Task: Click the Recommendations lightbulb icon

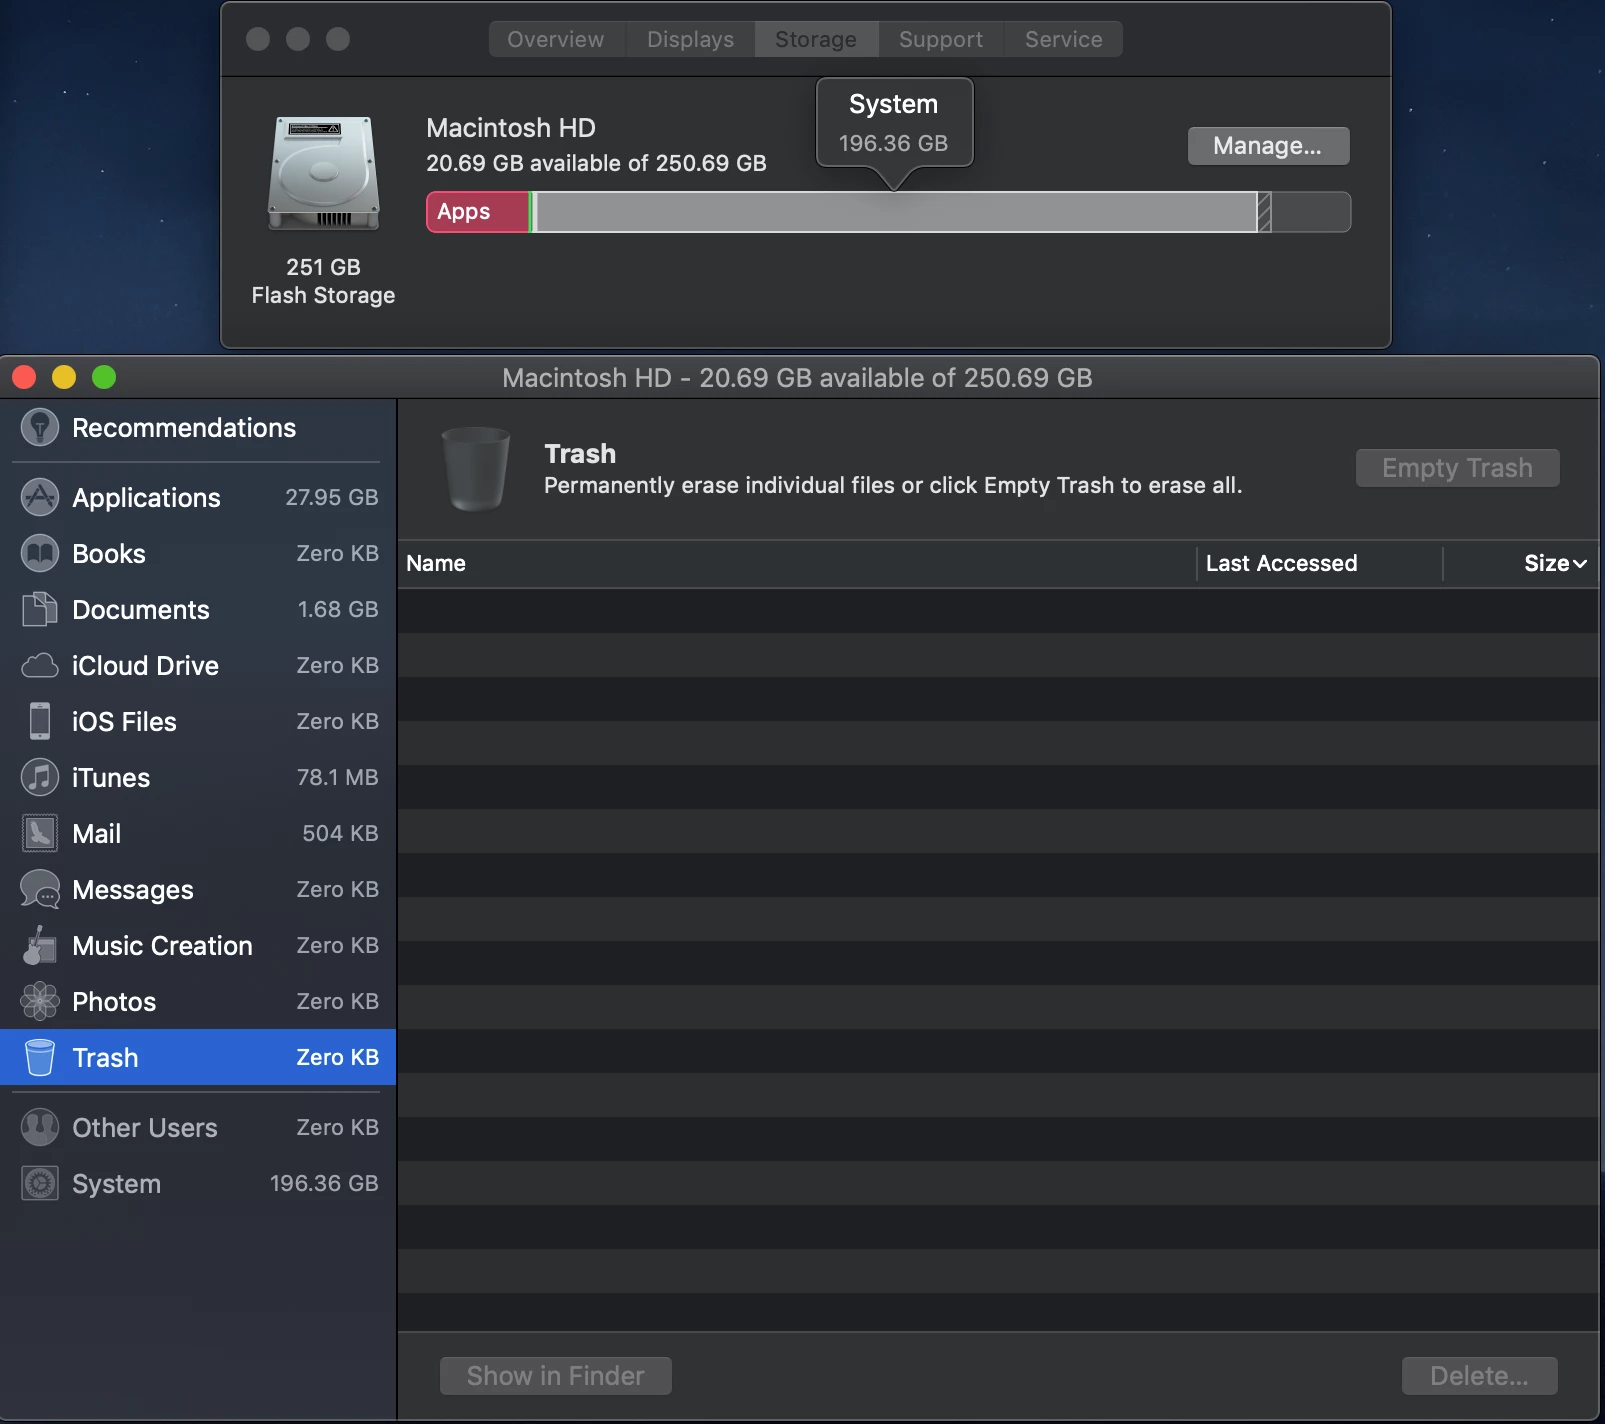Action: pyautogui.click(x=40, y=428)
